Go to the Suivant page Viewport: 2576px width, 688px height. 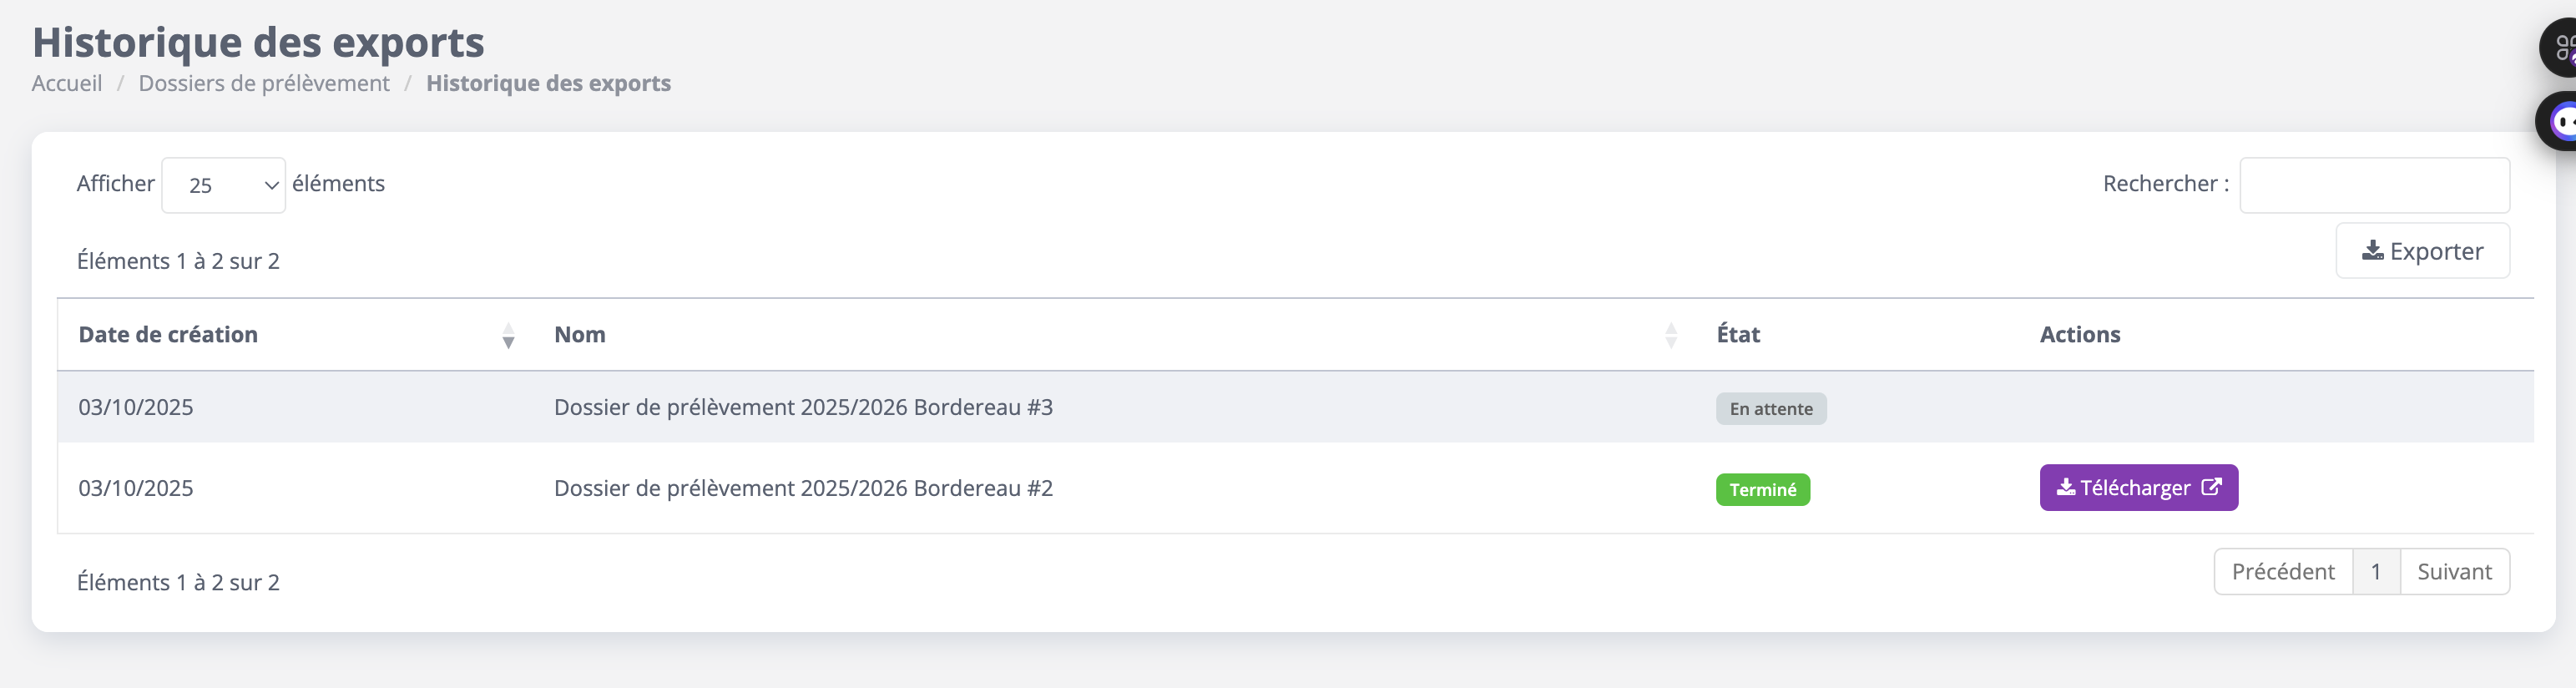(x=2454, y=571)
